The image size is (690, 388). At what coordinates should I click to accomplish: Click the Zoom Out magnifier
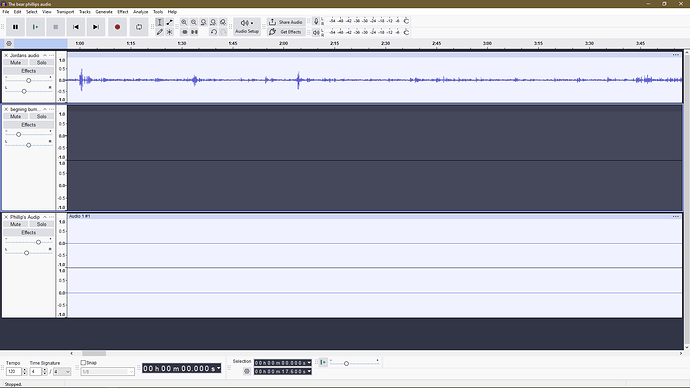194,22
